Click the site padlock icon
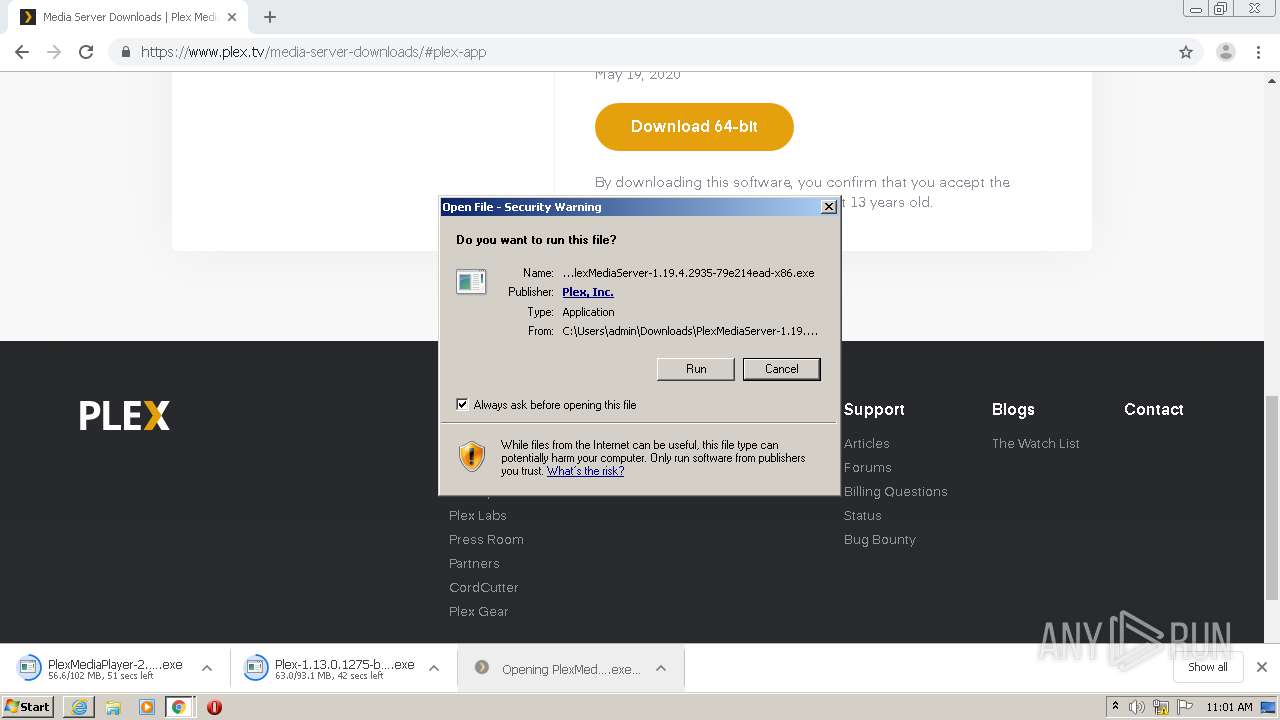 pos(125,52)
